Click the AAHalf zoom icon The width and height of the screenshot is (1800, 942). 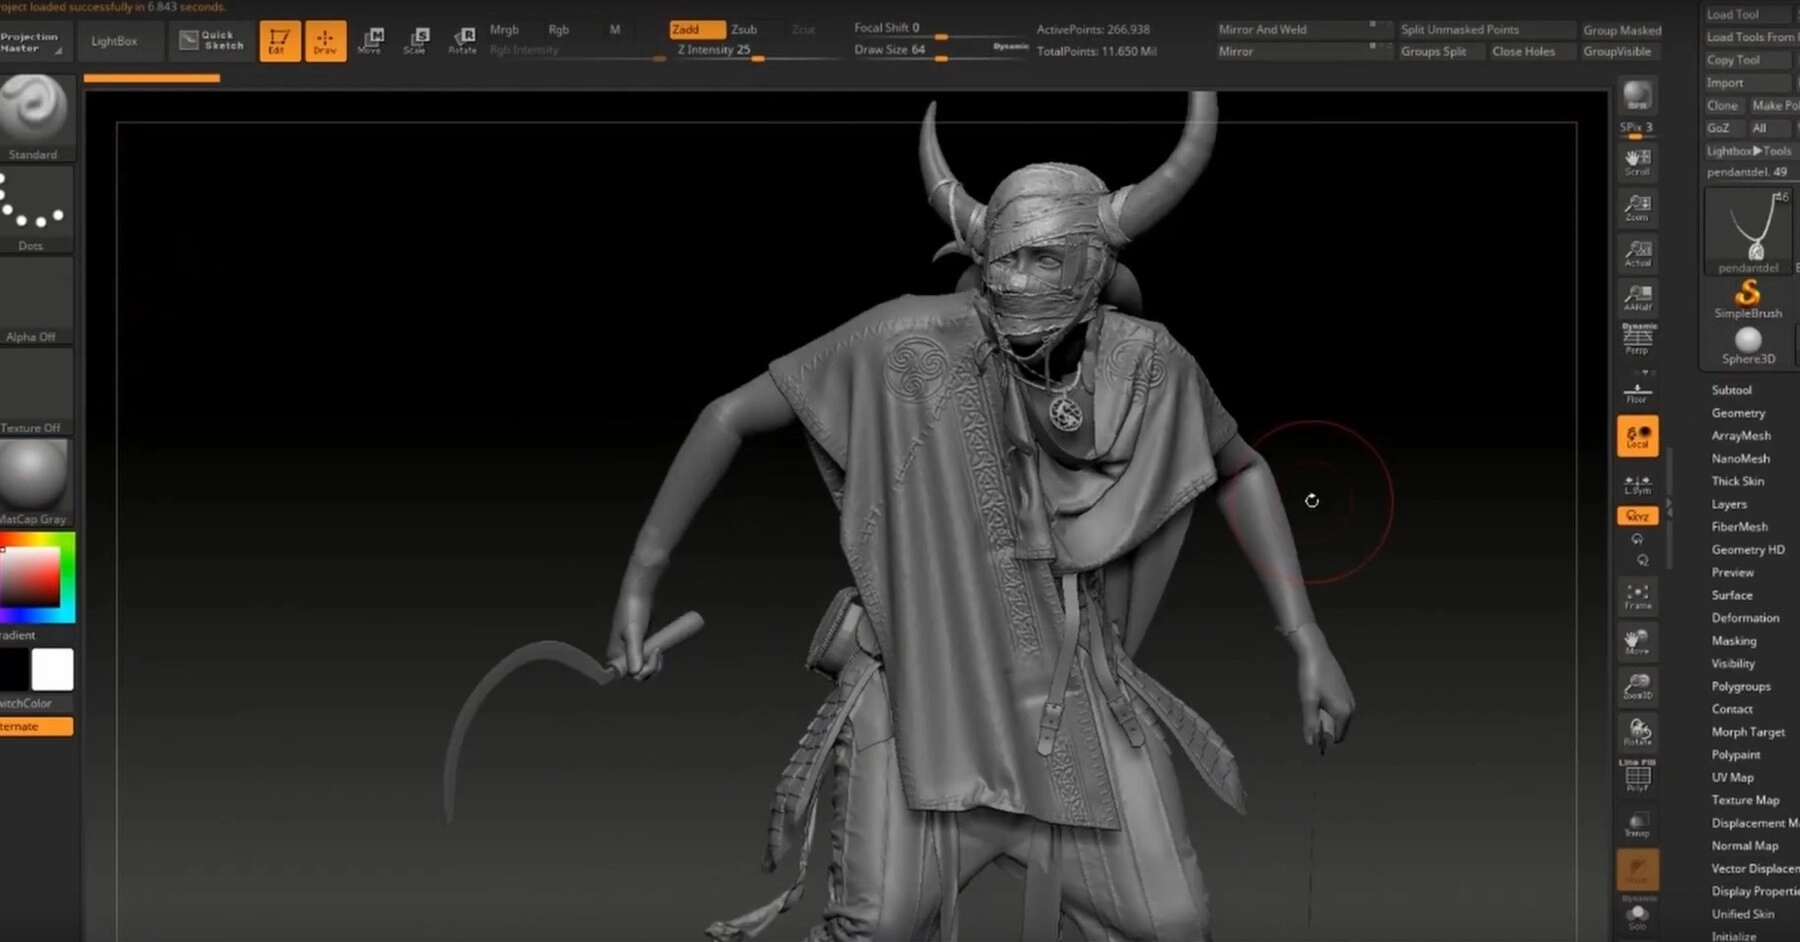[x=1637, y=297]
